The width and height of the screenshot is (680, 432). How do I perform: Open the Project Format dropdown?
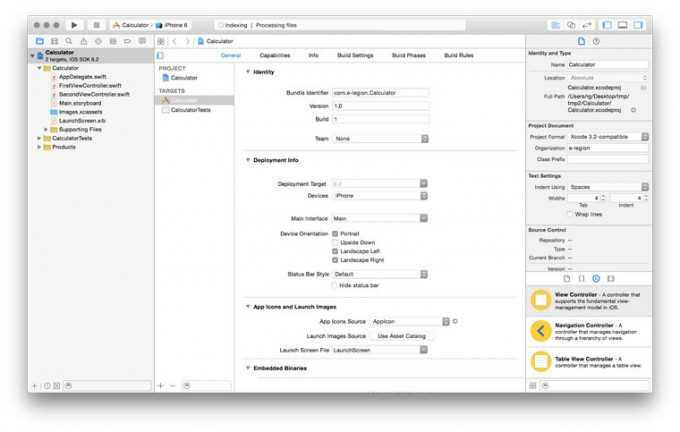(x=608, y=137)
